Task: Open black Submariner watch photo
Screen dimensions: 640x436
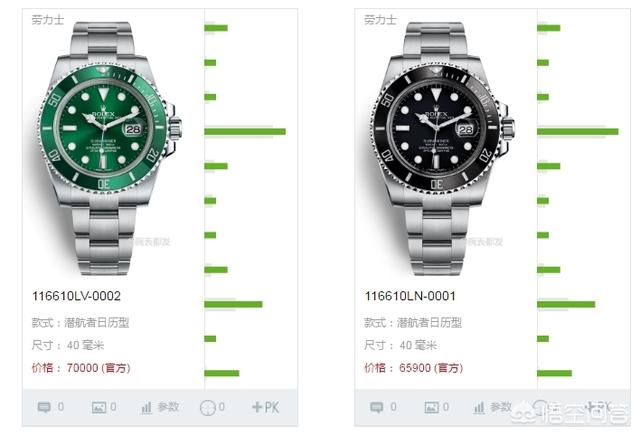Action: tap(440, 149)
